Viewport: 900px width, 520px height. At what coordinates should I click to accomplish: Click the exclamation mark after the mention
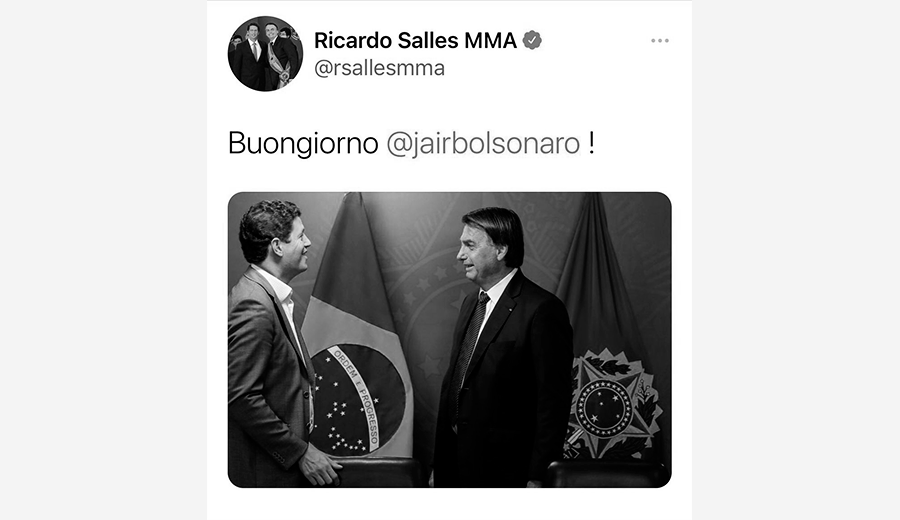591,143
